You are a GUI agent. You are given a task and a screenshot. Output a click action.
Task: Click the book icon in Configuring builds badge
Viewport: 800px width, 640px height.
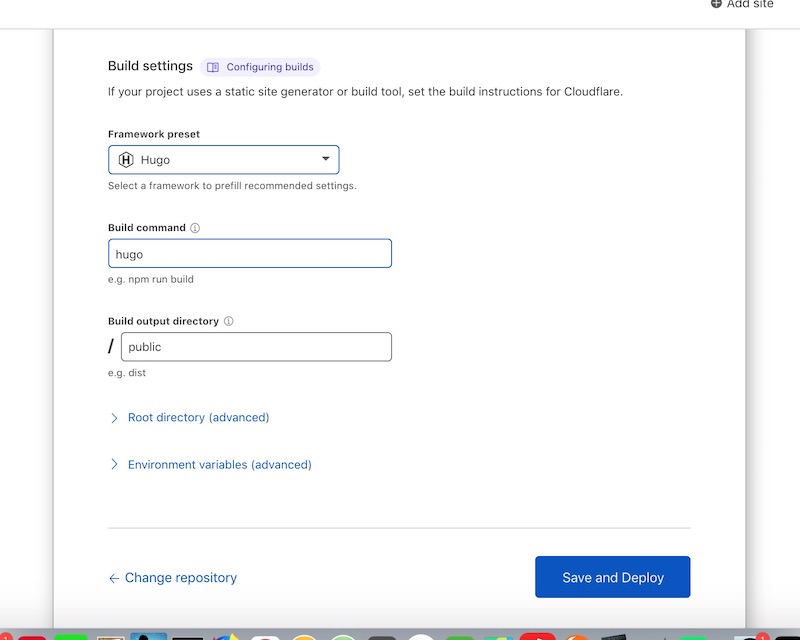213,67
